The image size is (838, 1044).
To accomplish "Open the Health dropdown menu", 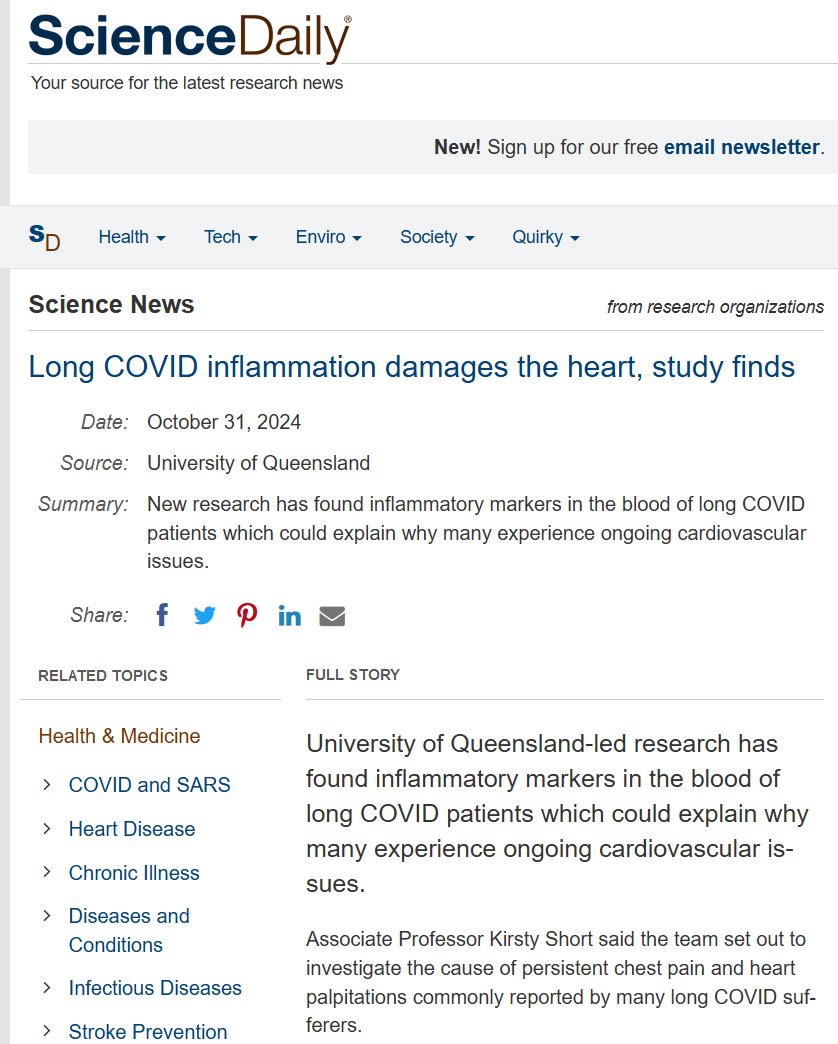I will (x=131, y=237).
